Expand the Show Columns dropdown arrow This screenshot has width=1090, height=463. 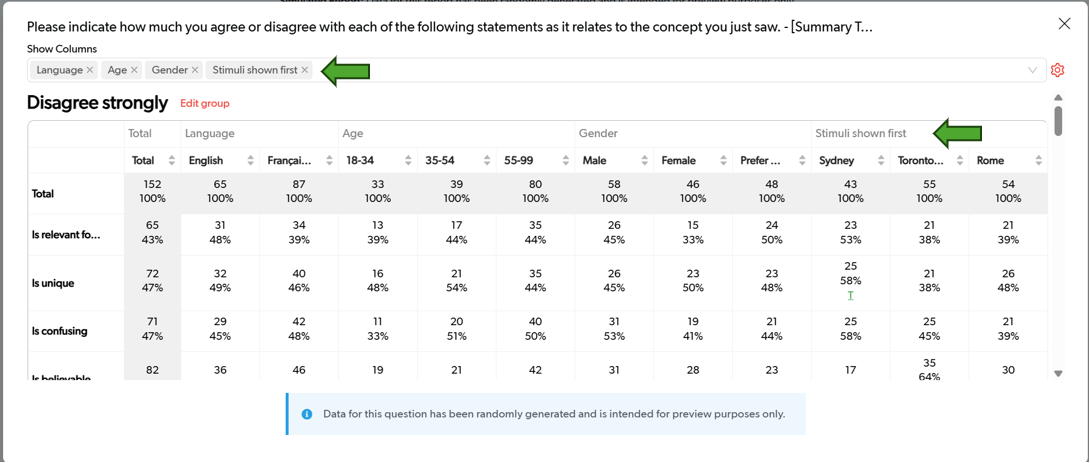(1032, 70)
